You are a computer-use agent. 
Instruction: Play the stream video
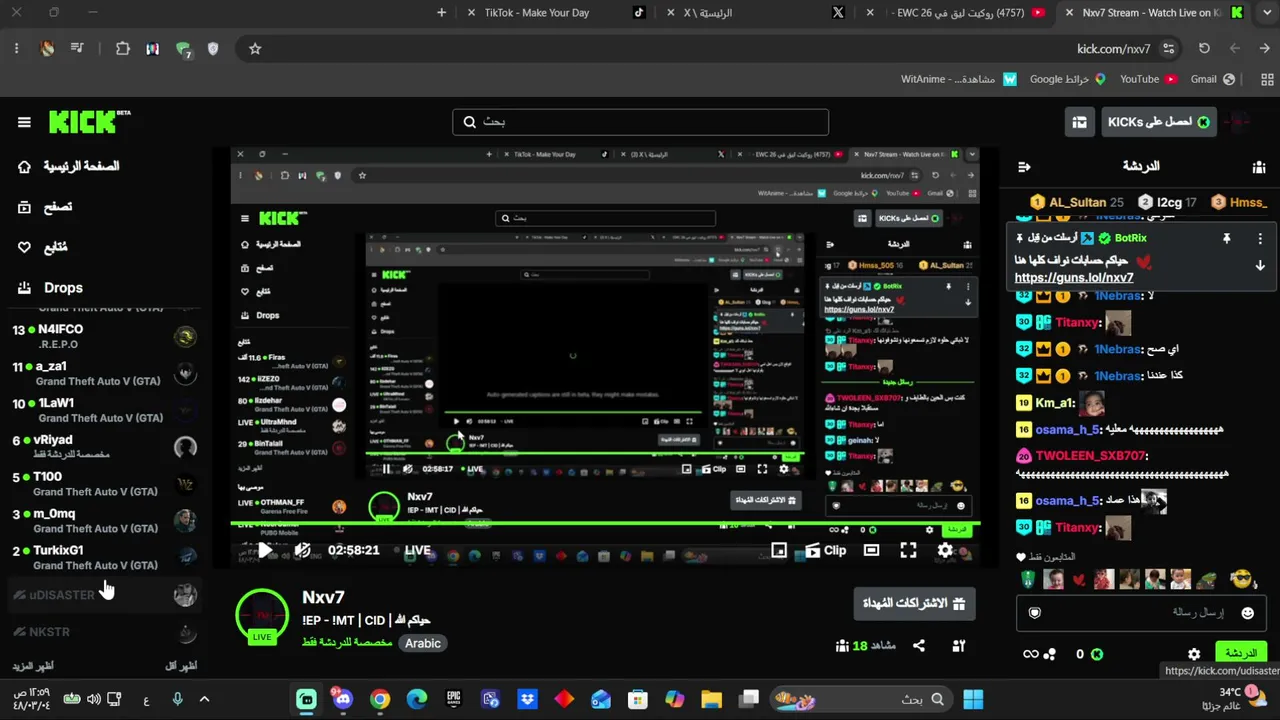click(265, 550)
